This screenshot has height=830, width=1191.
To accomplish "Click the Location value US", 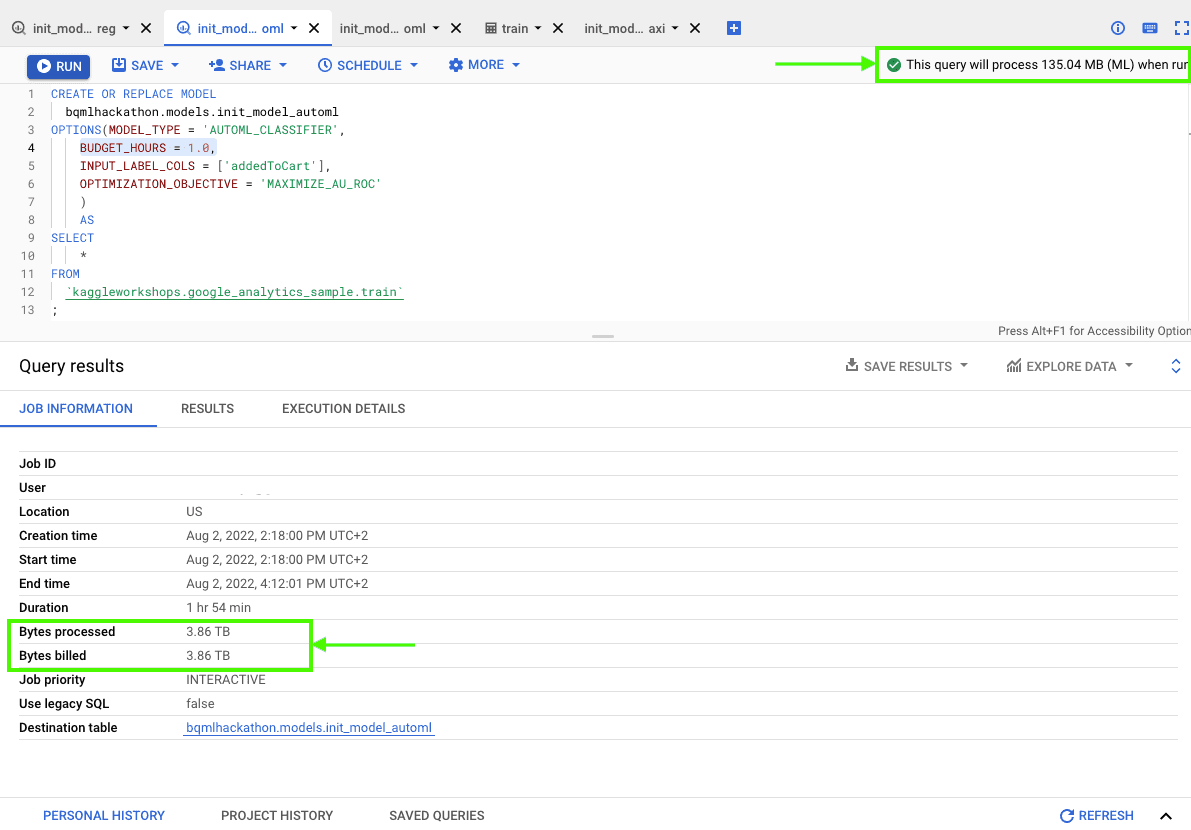I will point(194,512).
